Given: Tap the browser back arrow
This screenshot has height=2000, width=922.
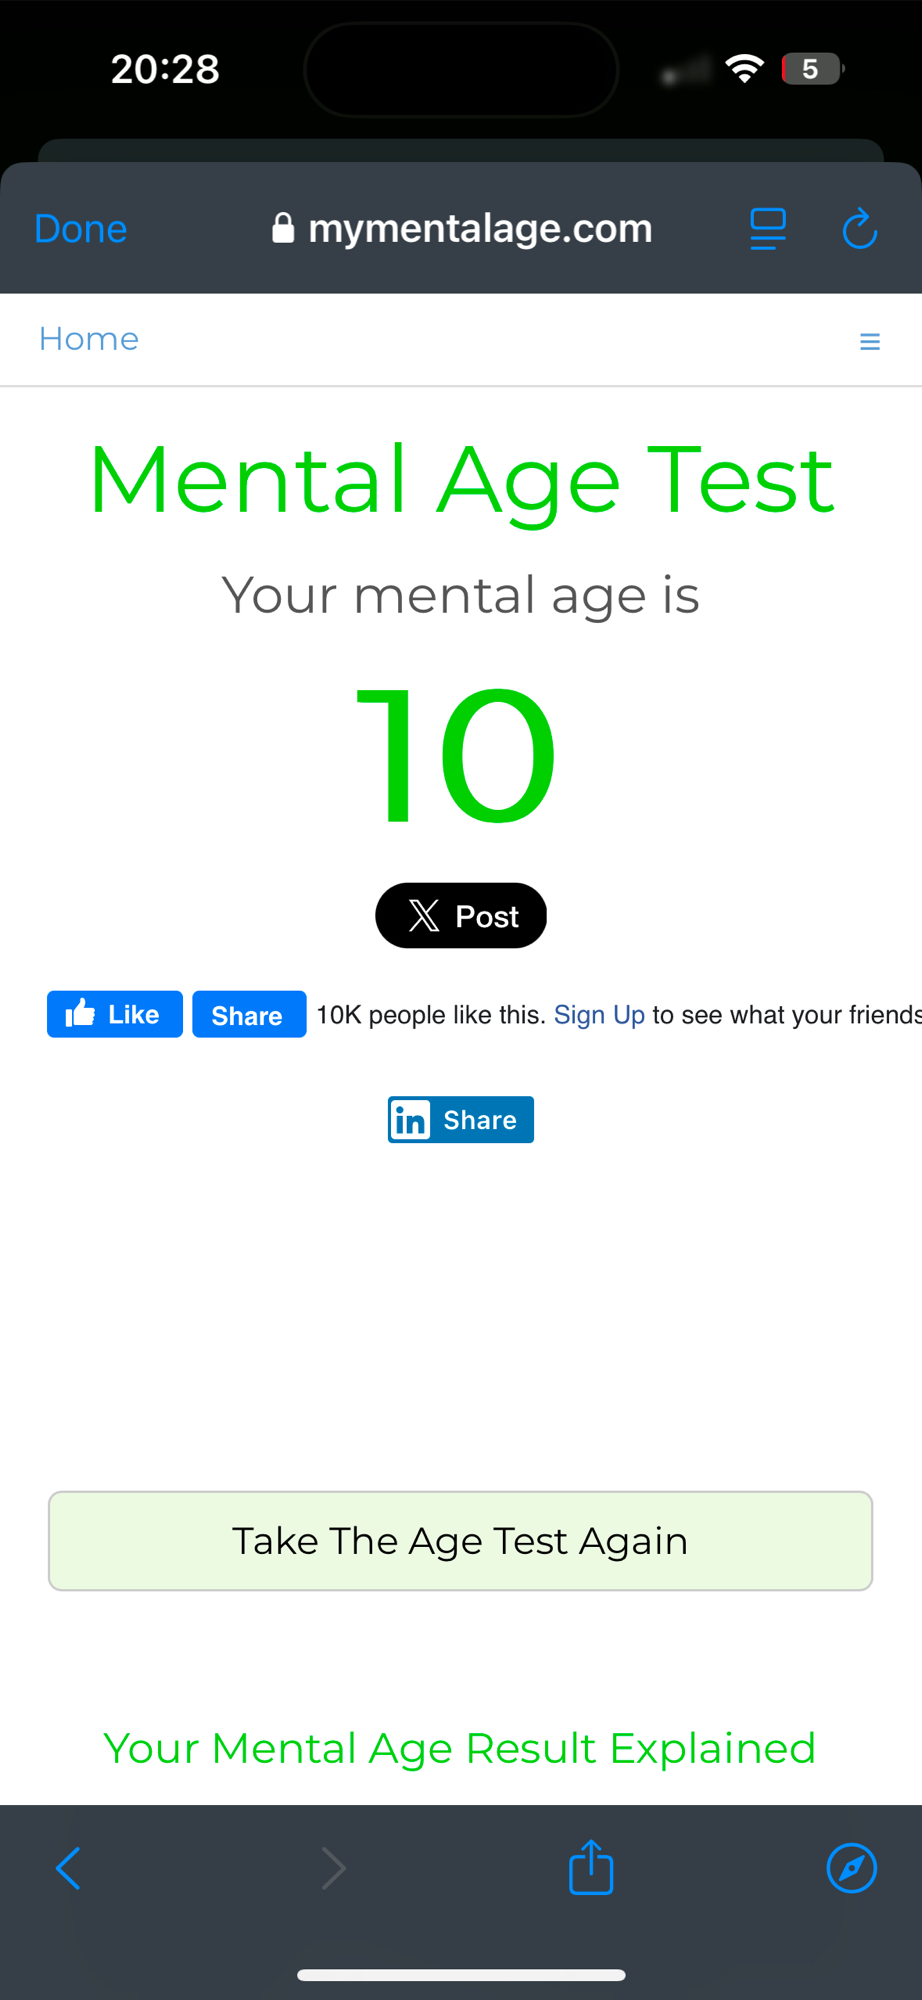Looking at the screenshot, I should pyautogui.click(x=68, y=1868).
